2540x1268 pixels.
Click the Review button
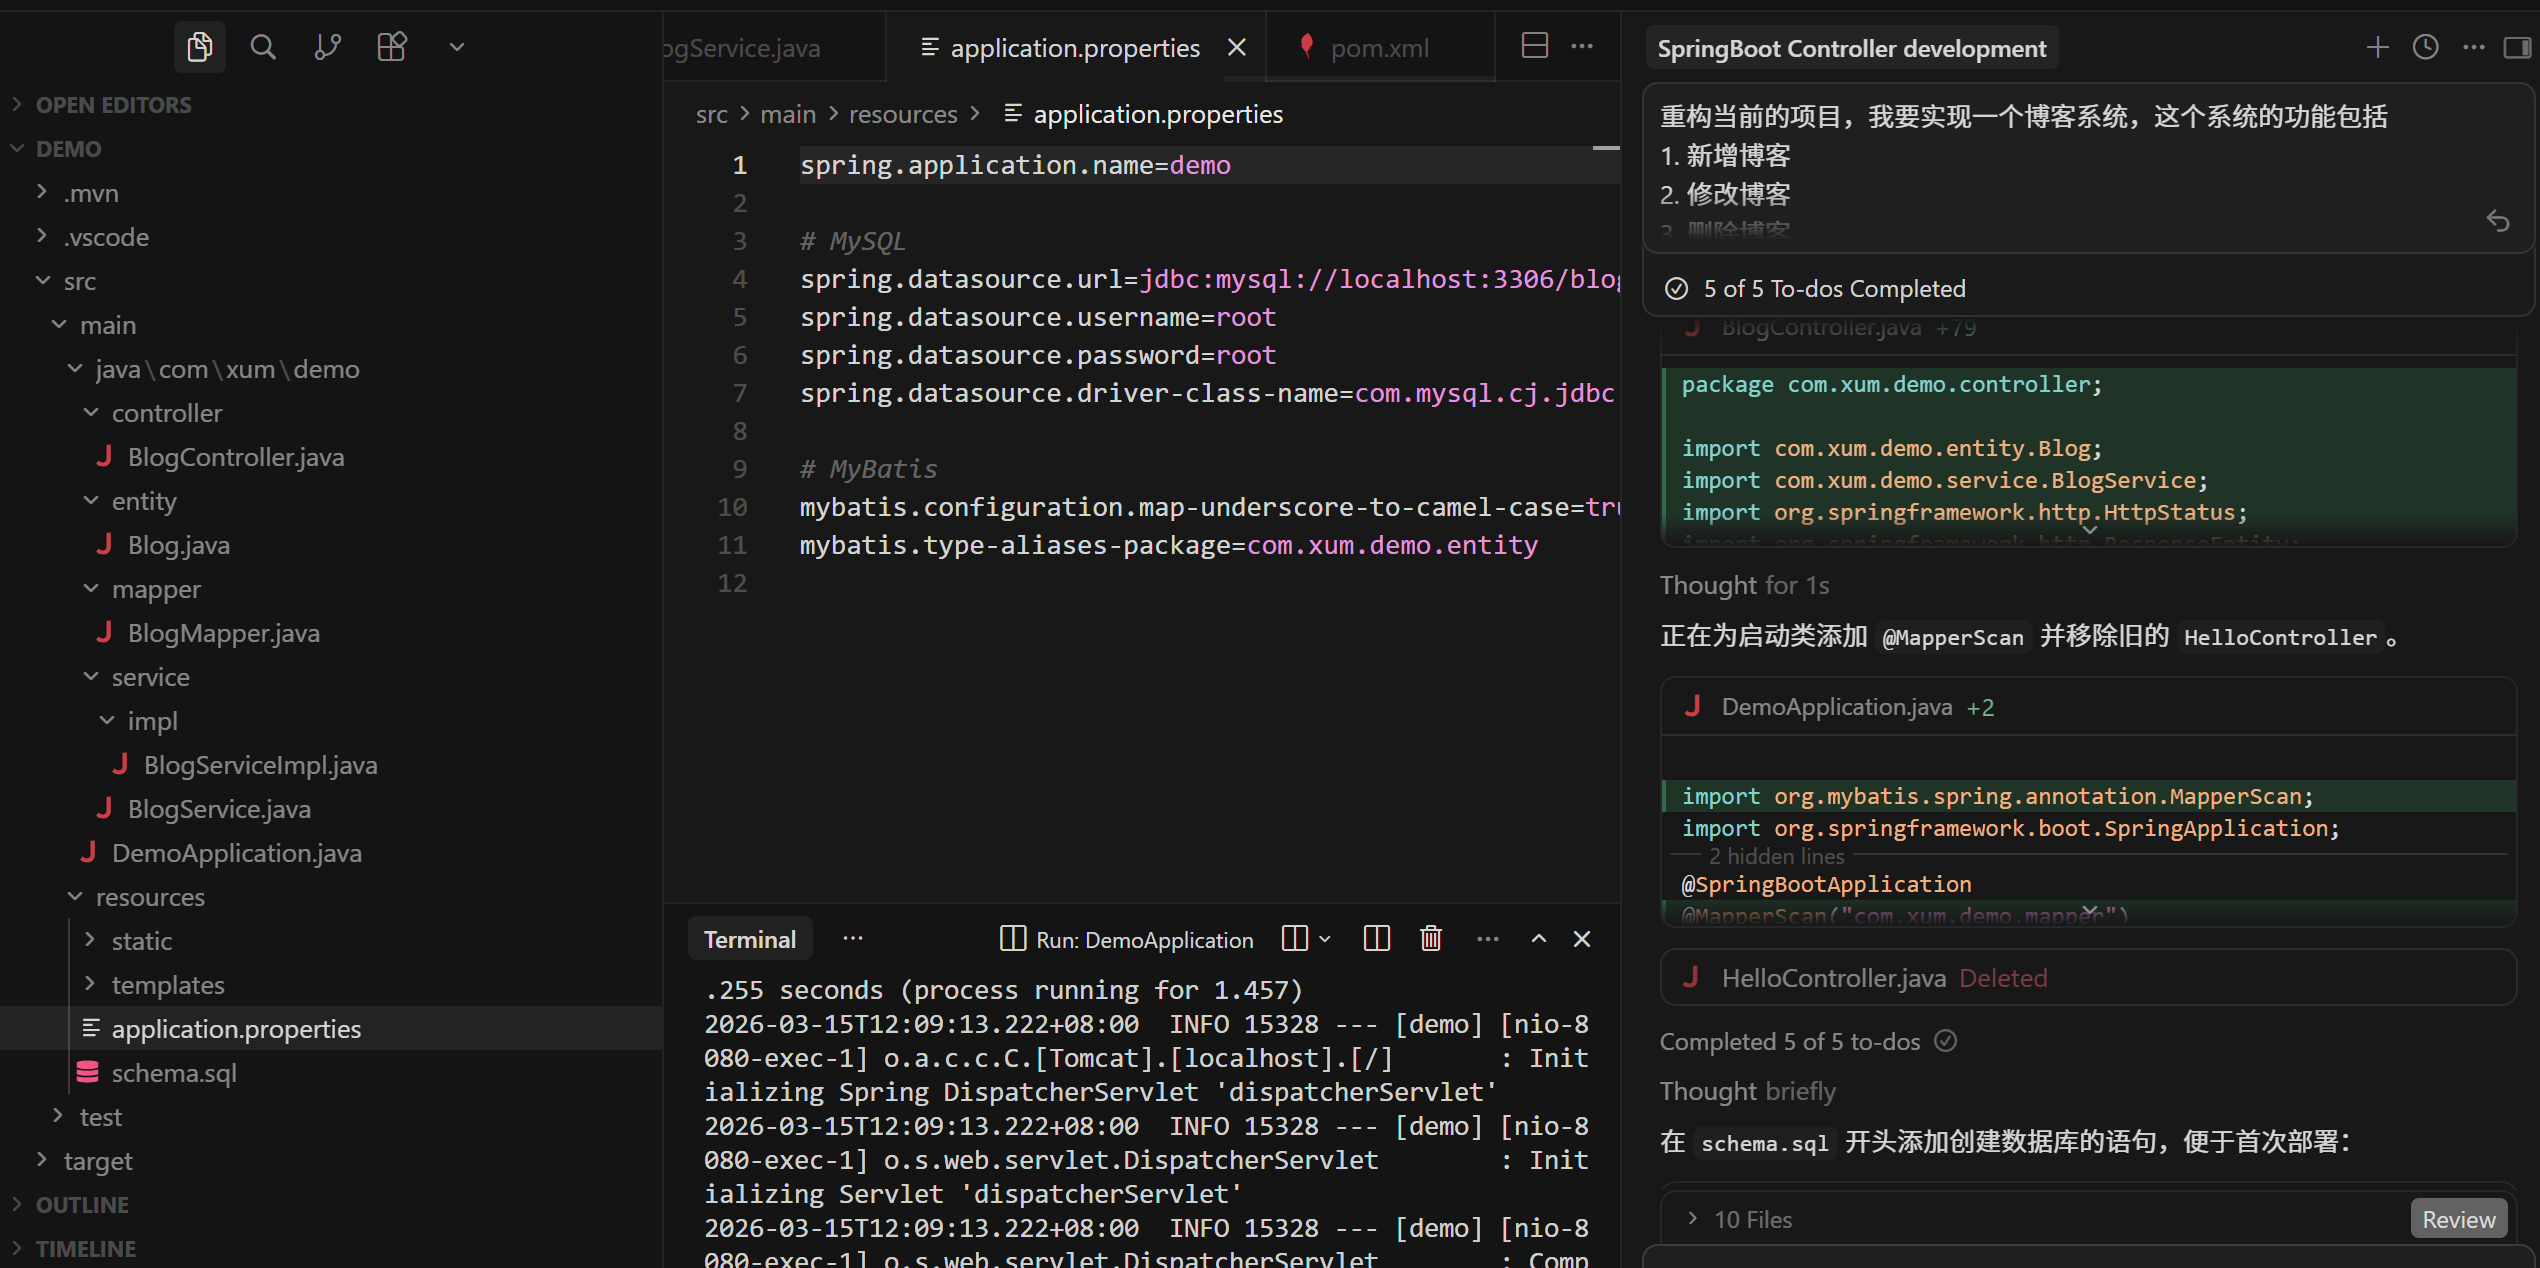tap(2458, 1219)
